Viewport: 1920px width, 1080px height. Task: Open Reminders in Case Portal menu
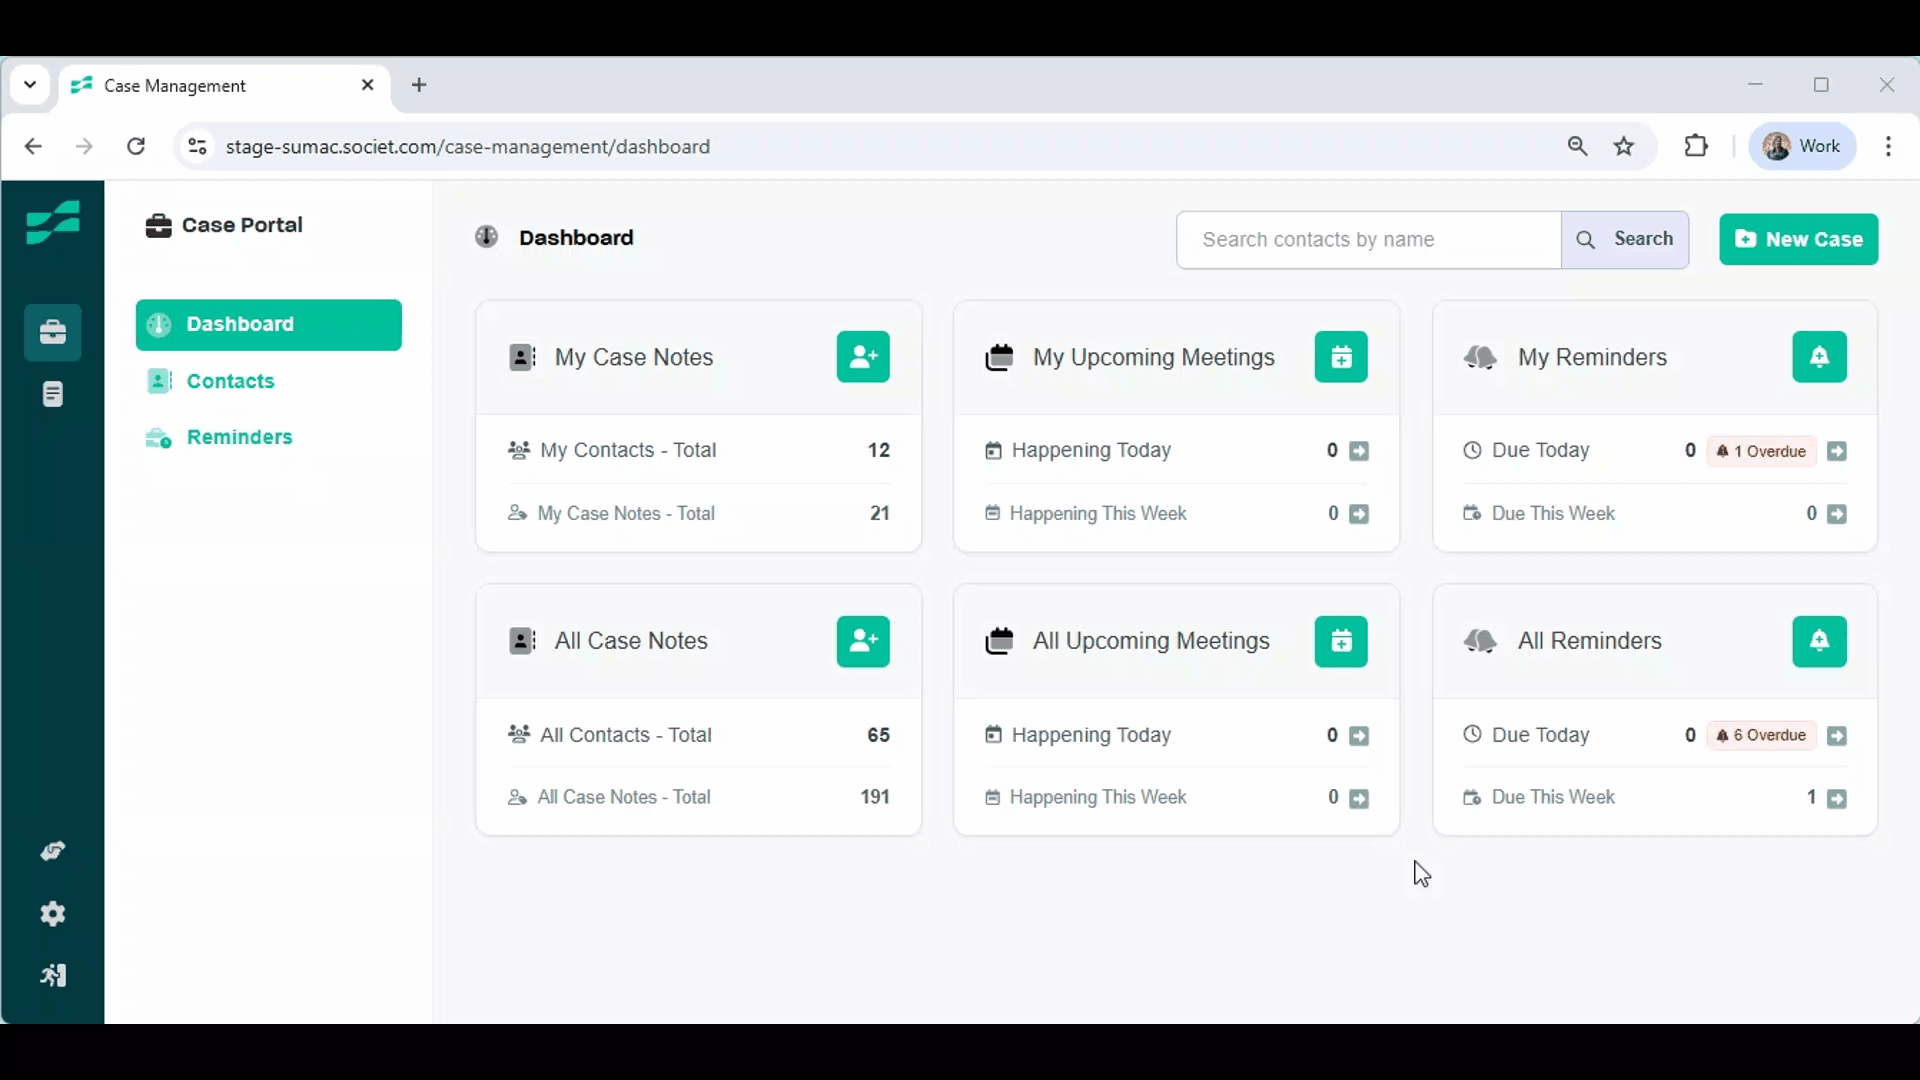(239, 437)
